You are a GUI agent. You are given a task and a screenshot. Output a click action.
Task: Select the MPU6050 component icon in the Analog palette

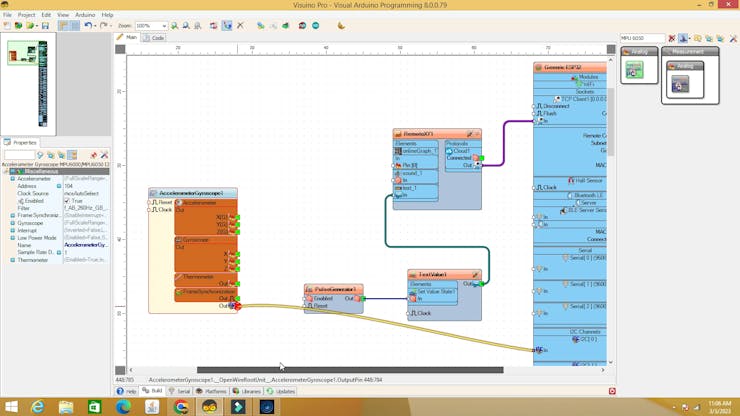pyautogui.click(x=634, y=71)
